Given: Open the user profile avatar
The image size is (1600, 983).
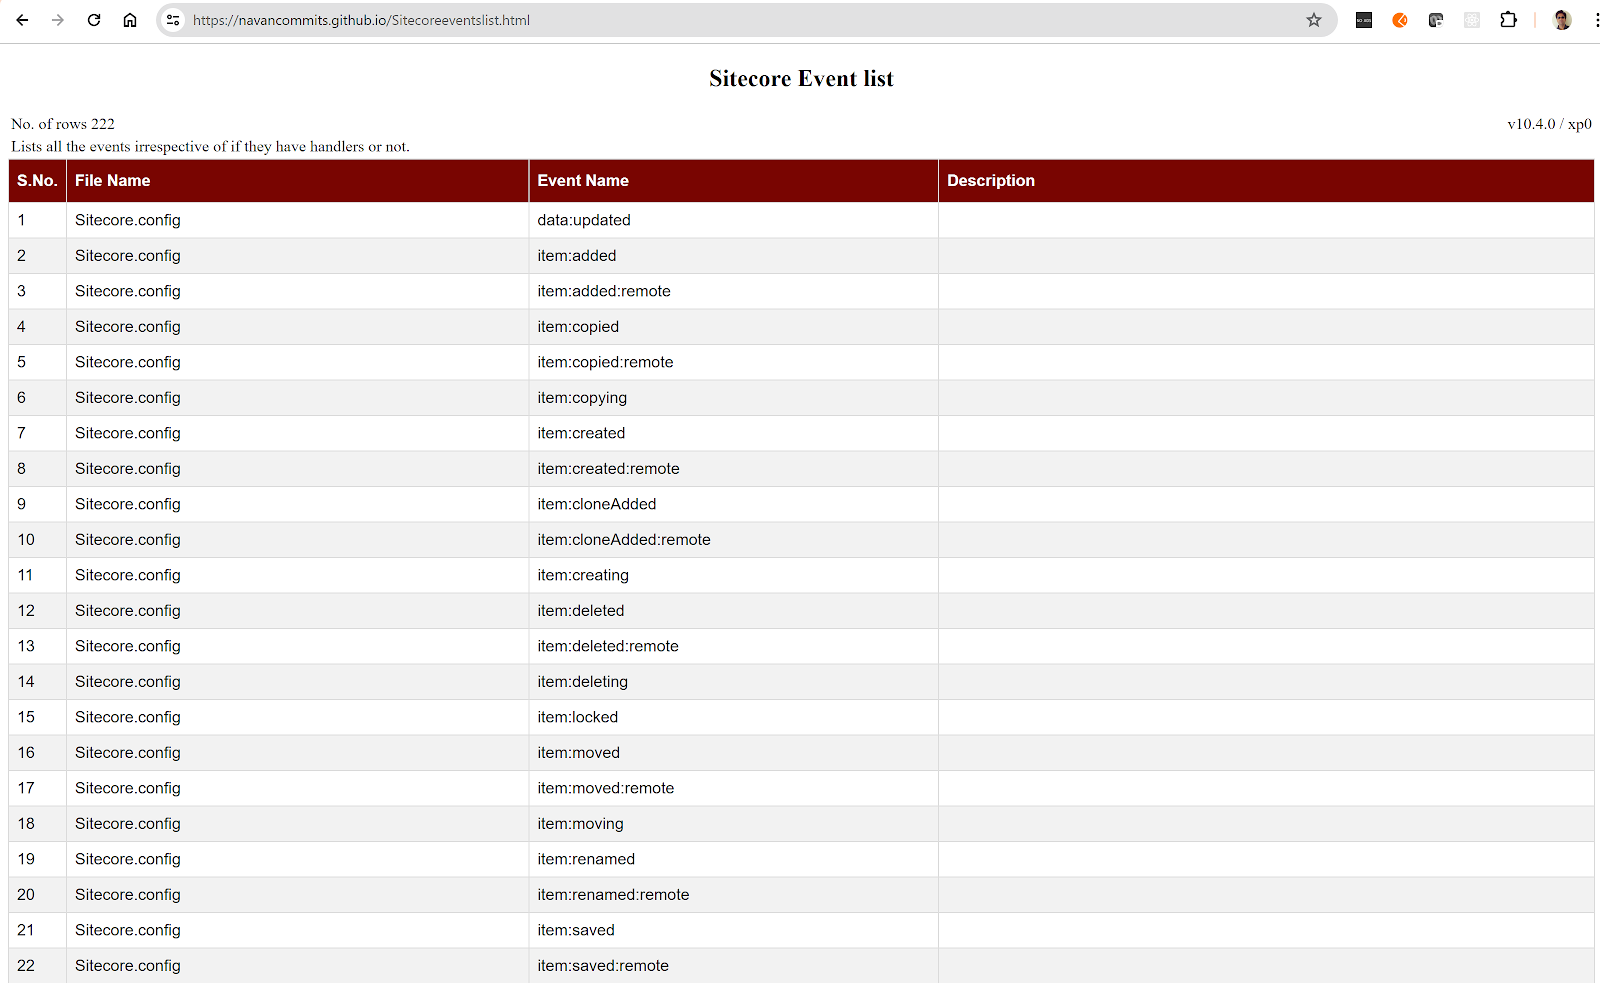Looking at the screenshot, I should (x=1562, y=20).
